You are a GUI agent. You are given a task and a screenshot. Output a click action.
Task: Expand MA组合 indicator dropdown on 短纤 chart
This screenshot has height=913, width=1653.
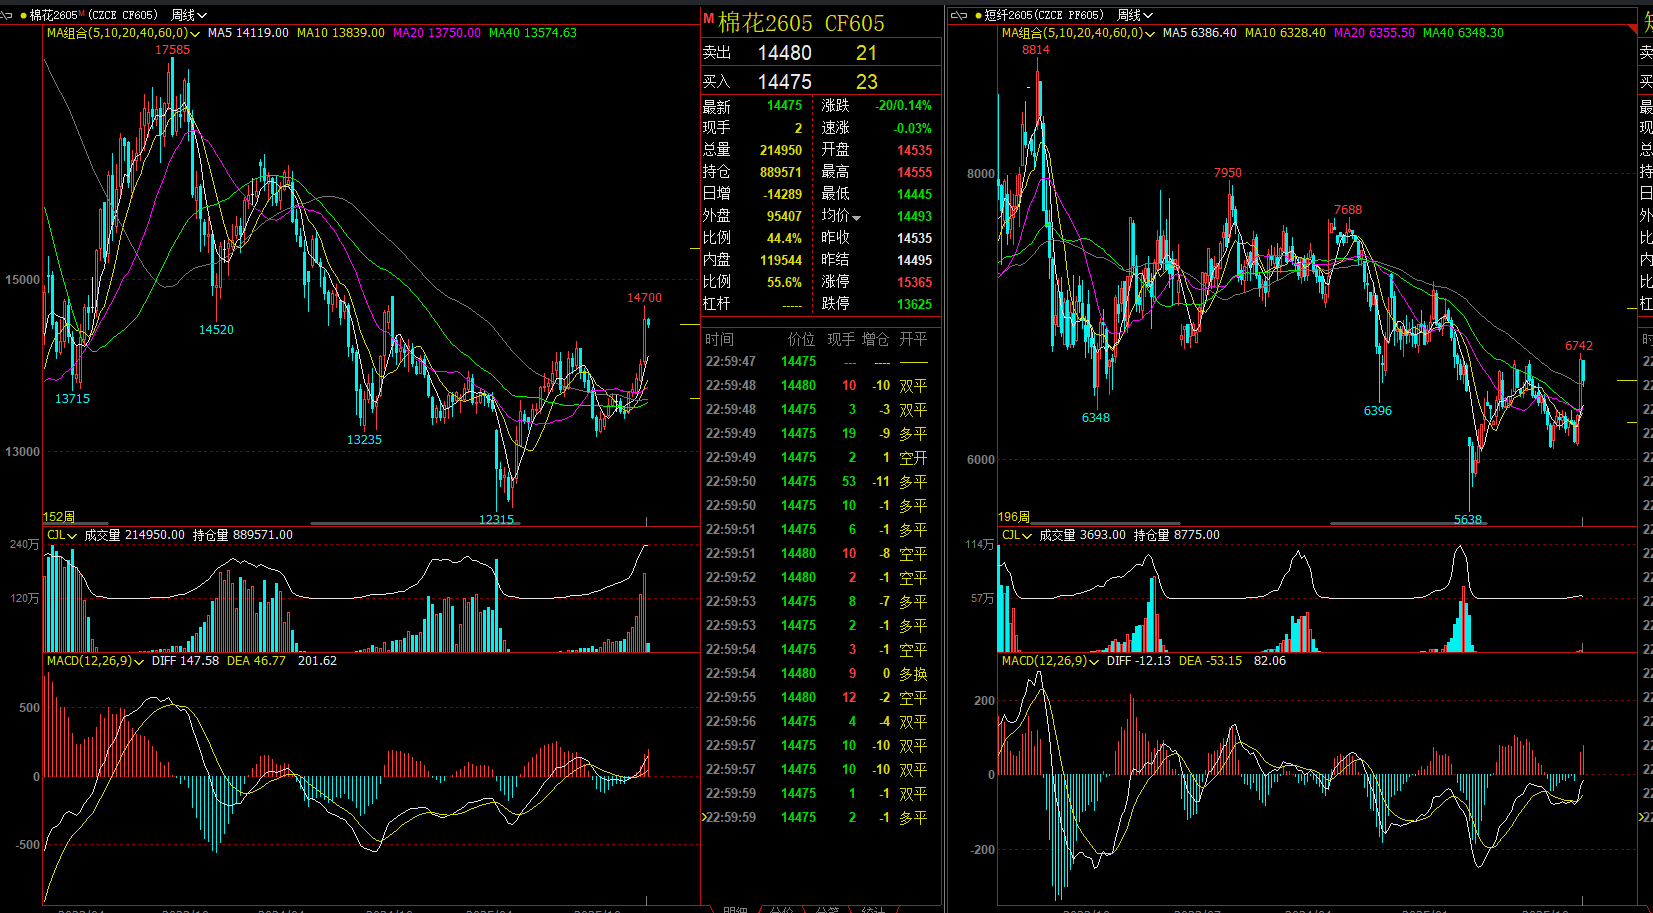(1150, 34)
